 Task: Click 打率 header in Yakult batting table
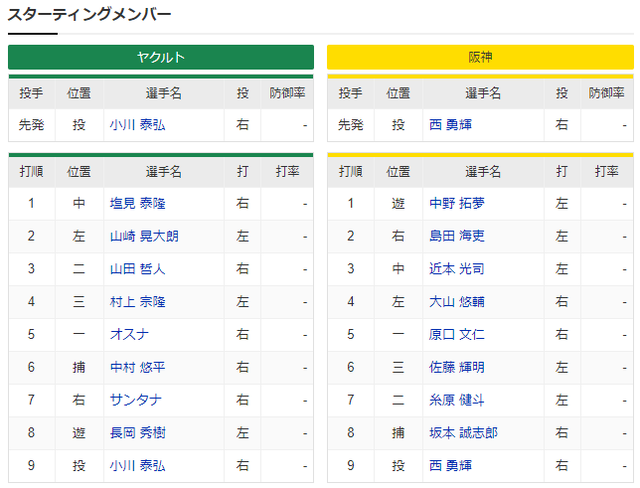pyautogui.click(x=287, y=172)
